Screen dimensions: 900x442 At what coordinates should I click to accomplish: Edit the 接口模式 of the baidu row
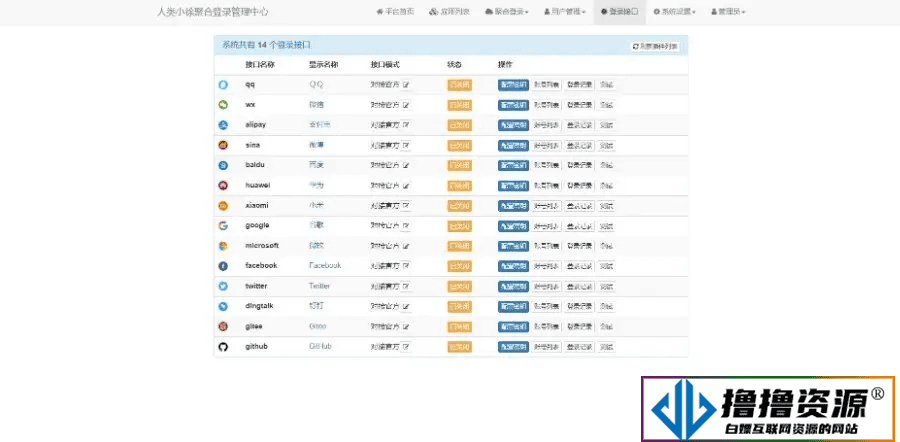(x=406, y=165)
